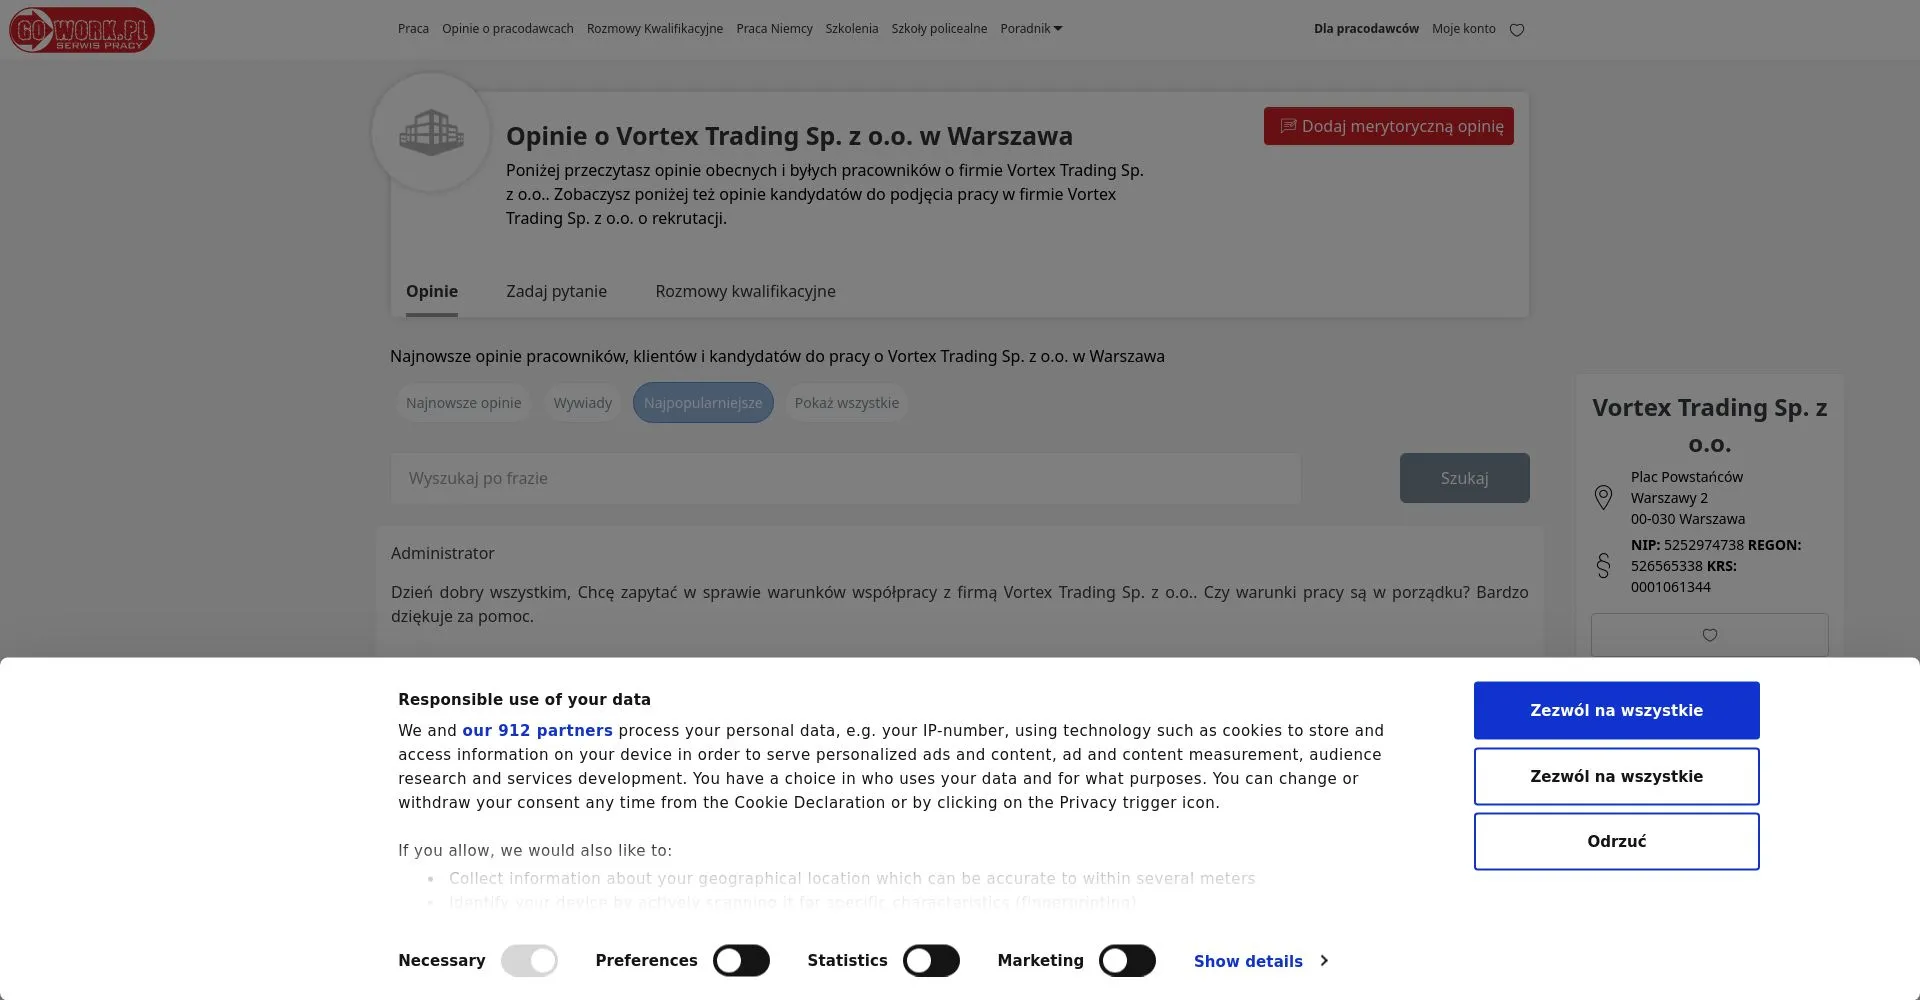The width and height of the screenshot is (1920, 1000).
Task: Click the address 00-030 Warszawa
Action: [x=1687, y=519]
